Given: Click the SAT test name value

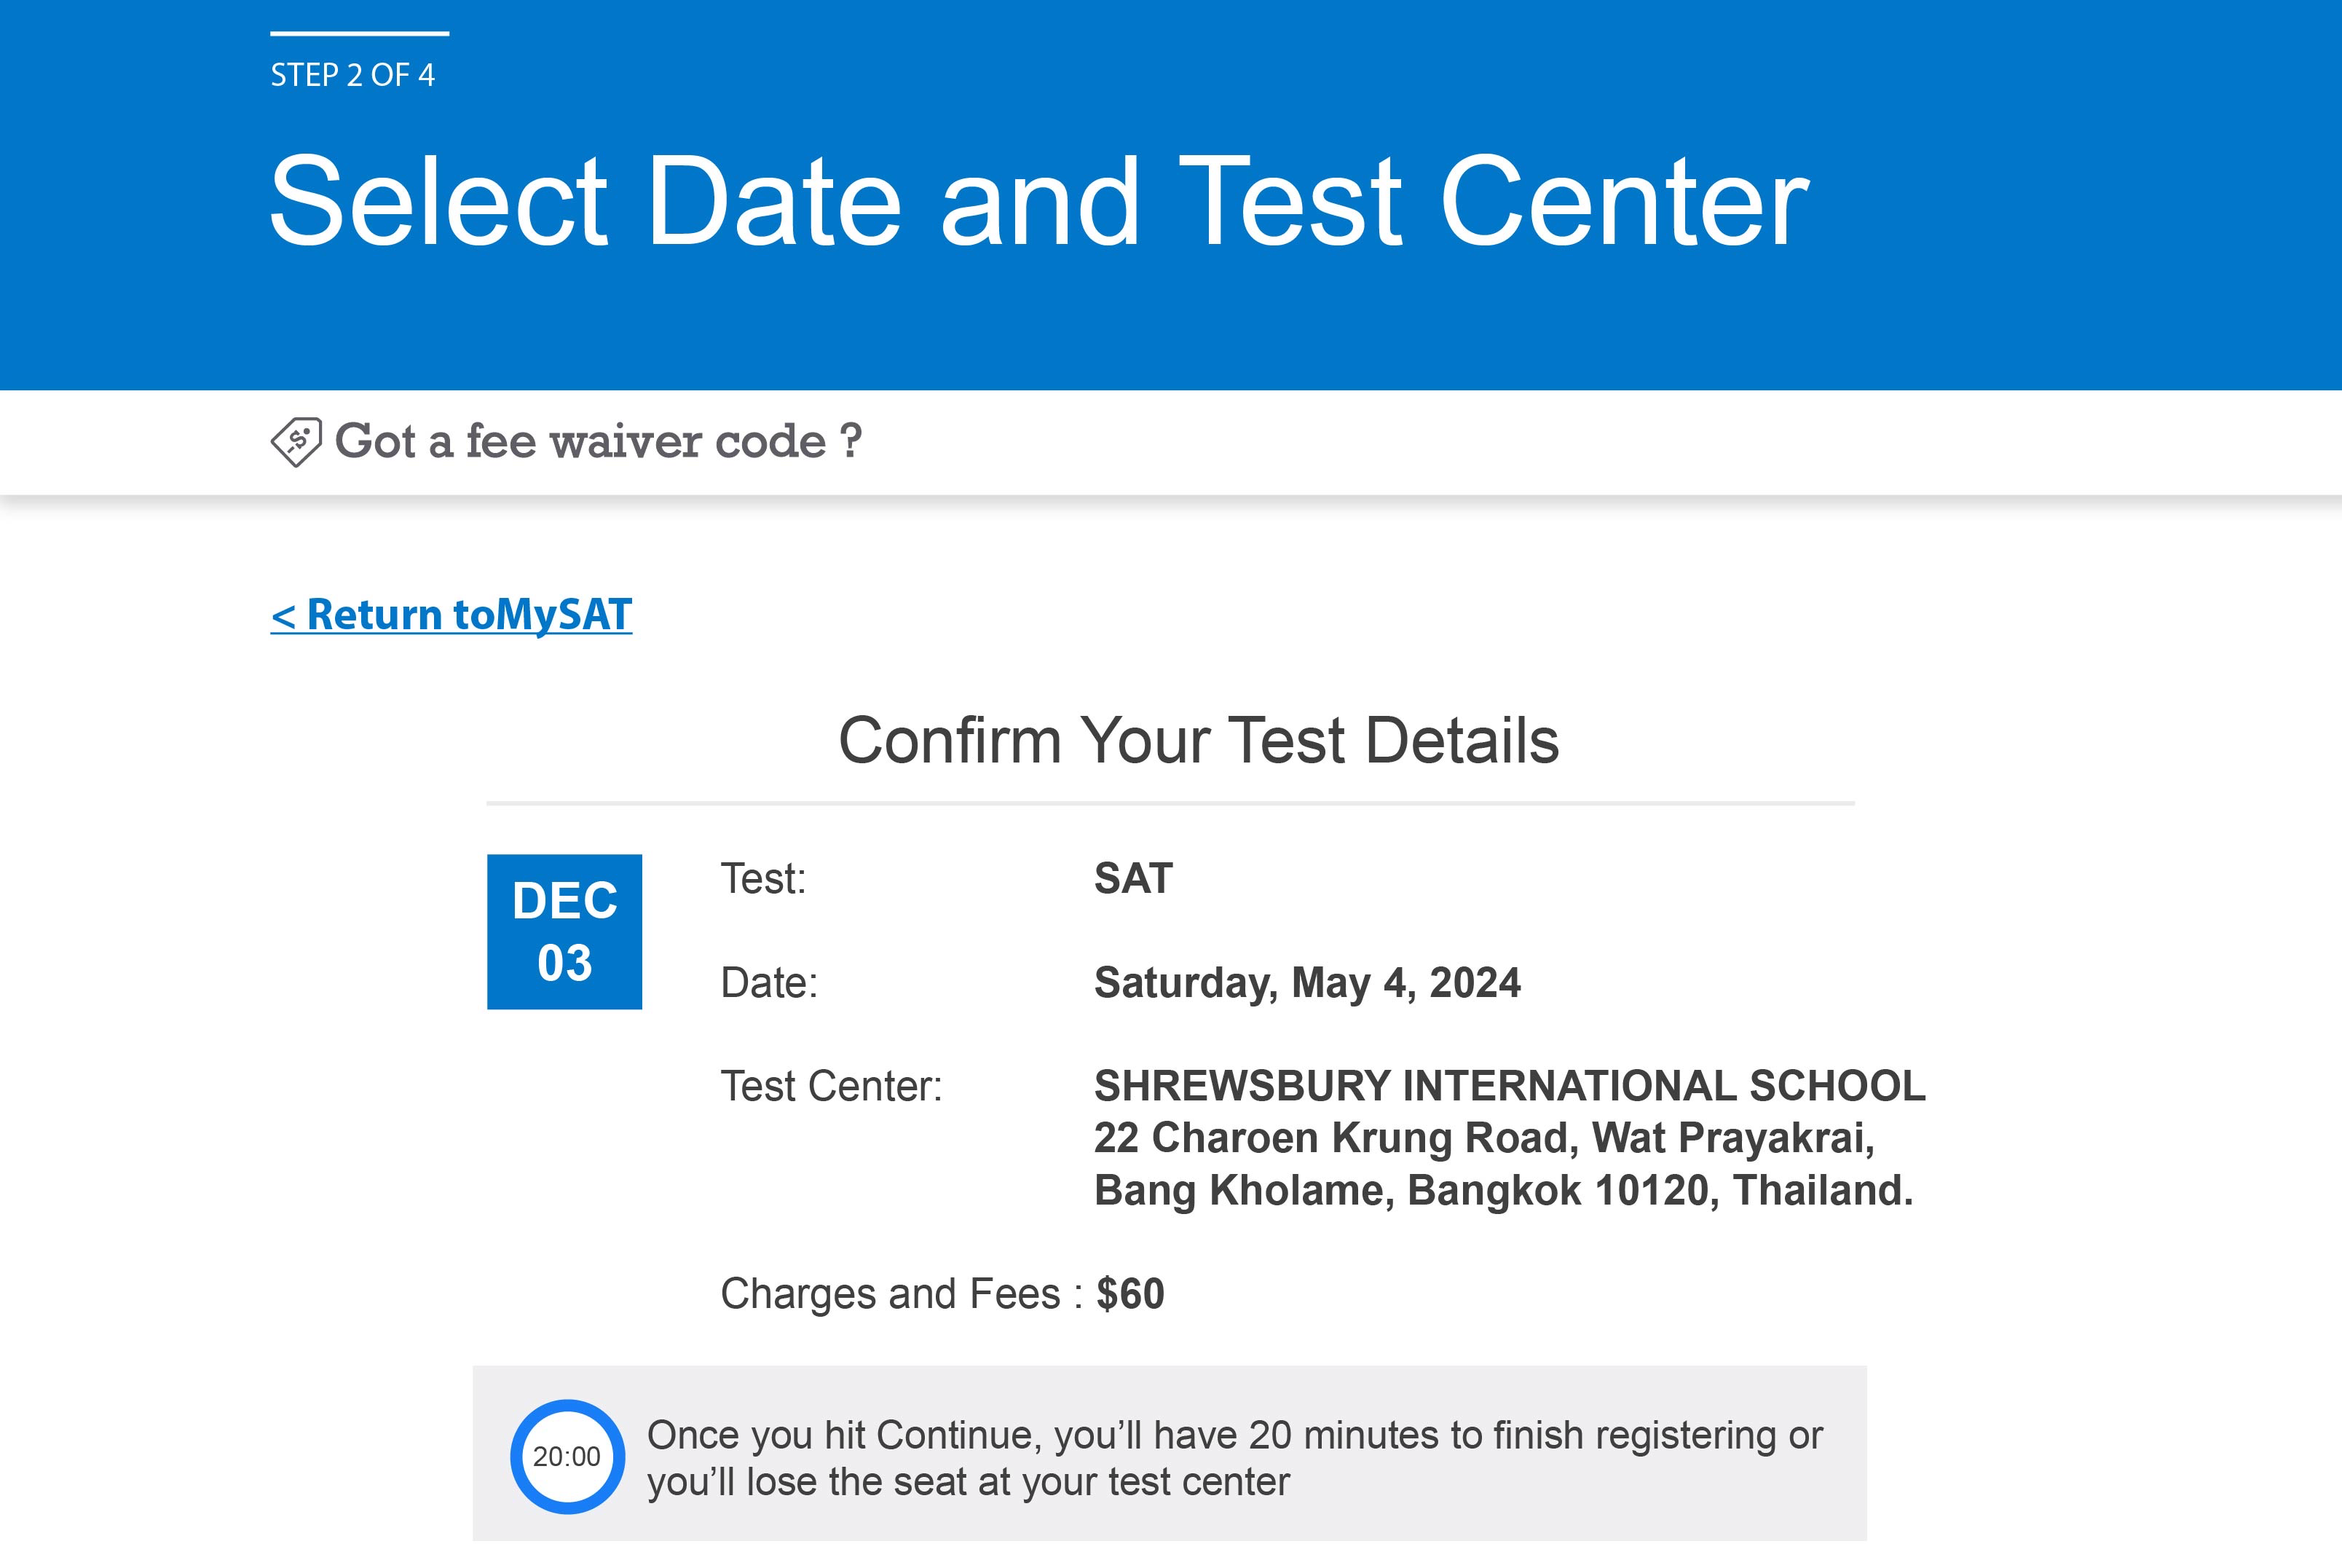Looking at the screenshot, I should 1133,879.
